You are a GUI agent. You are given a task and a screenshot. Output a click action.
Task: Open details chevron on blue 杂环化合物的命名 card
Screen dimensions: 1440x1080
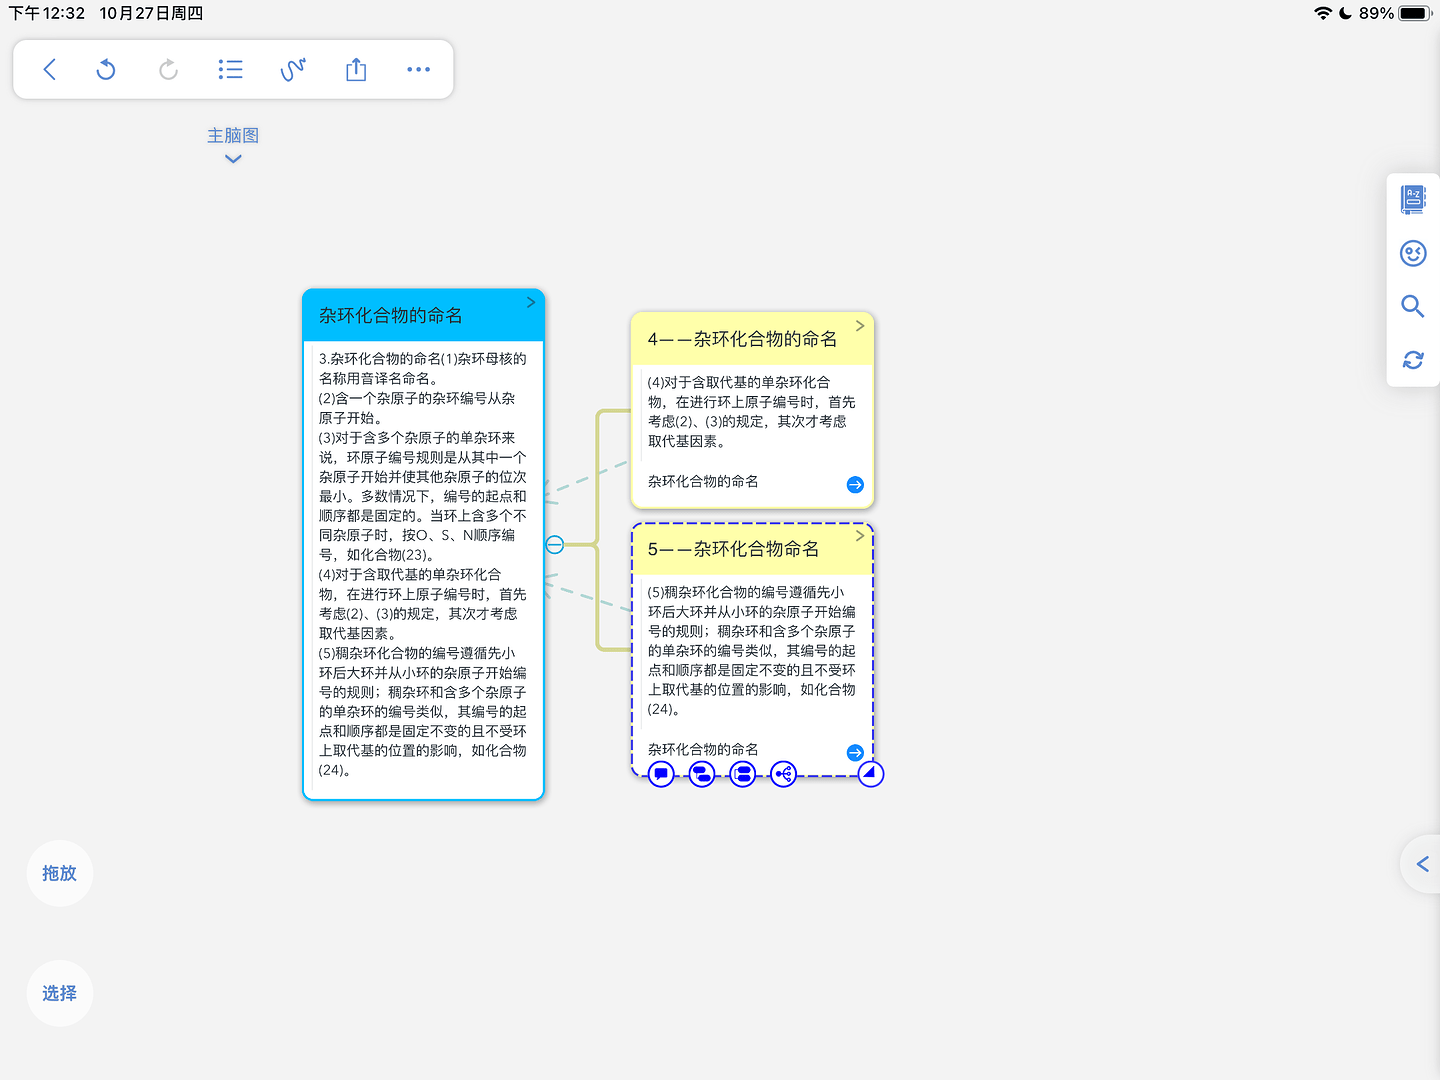point(531,302)
